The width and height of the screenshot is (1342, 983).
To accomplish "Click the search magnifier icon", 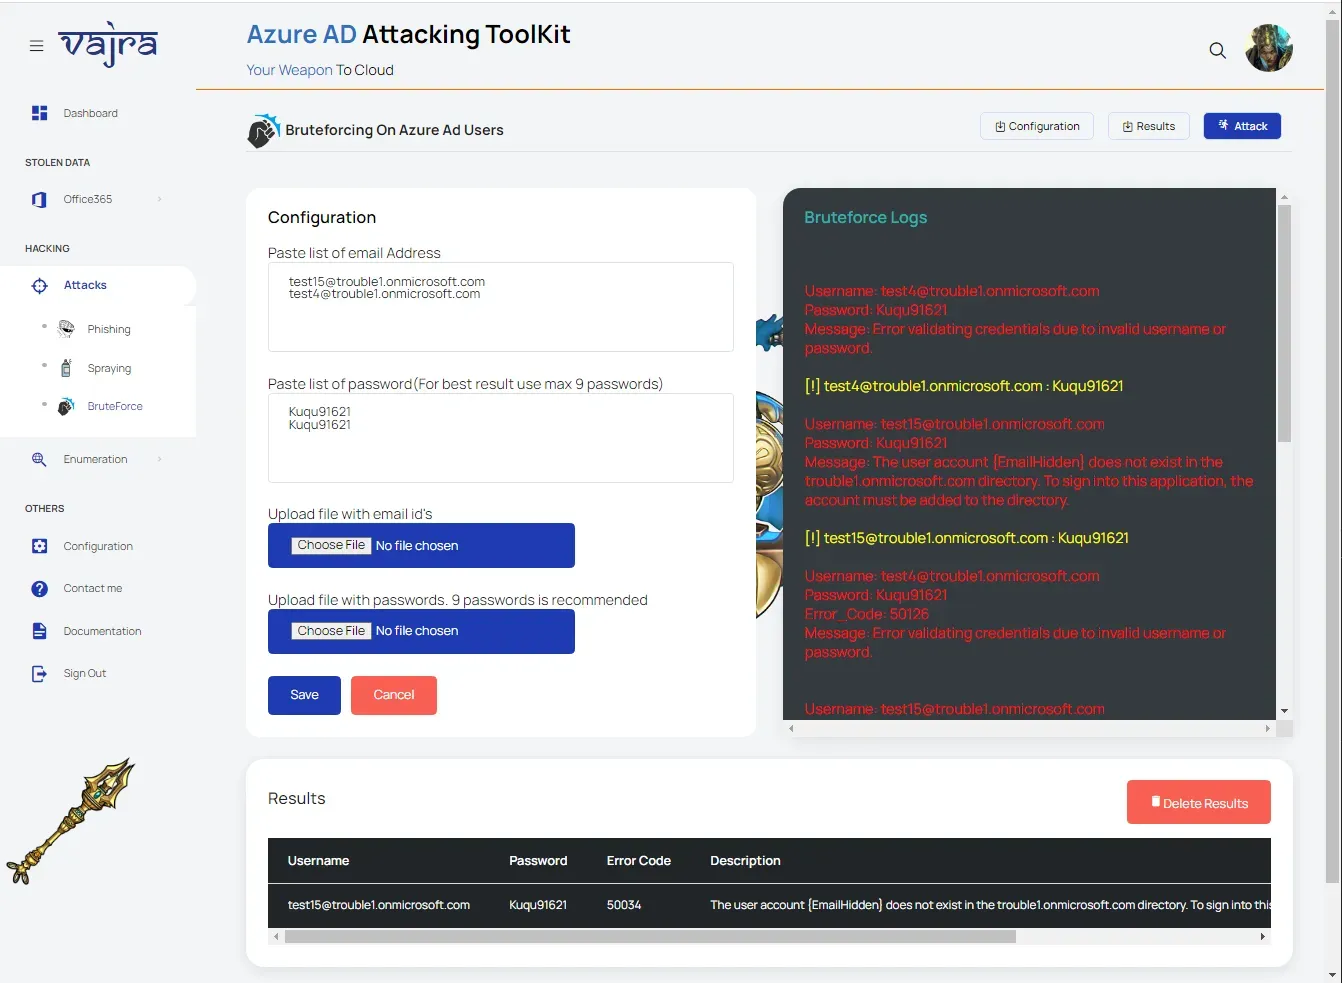I will point(1217,50).
